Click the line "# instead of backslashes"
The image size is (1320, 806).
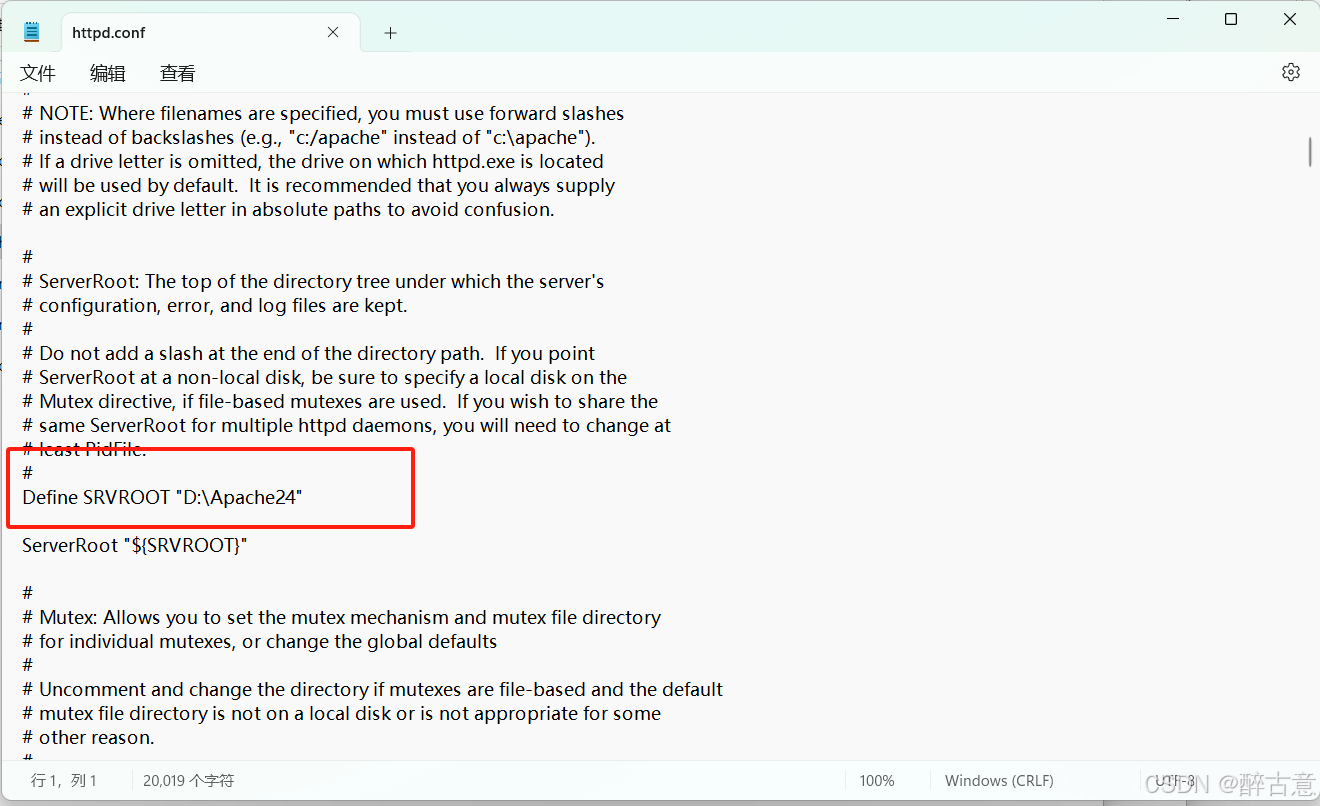click(309, 137)
